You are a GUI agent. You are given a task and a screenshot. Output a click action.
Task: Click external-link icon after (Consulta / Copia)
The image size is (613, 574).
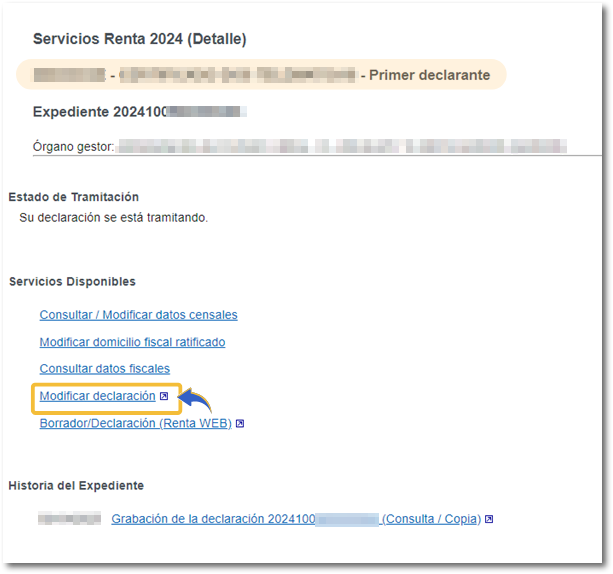(489, 520)
